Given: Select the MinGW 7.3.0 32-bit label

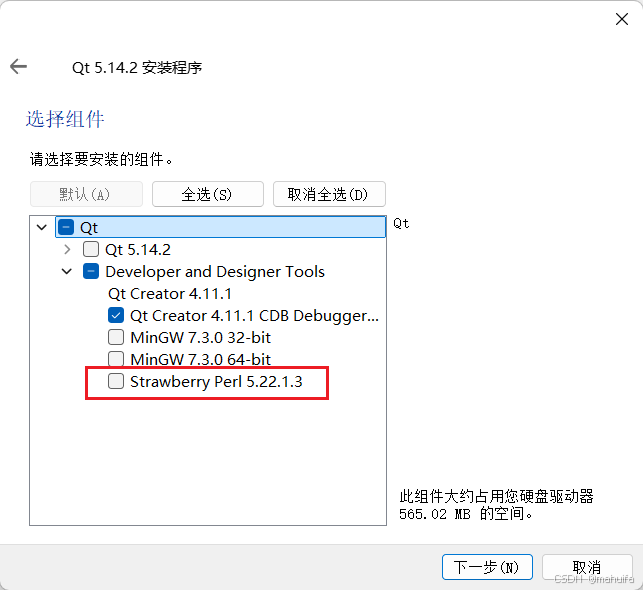Looking at the screenshot, I should pyautogui.click(x=201, y=337).
